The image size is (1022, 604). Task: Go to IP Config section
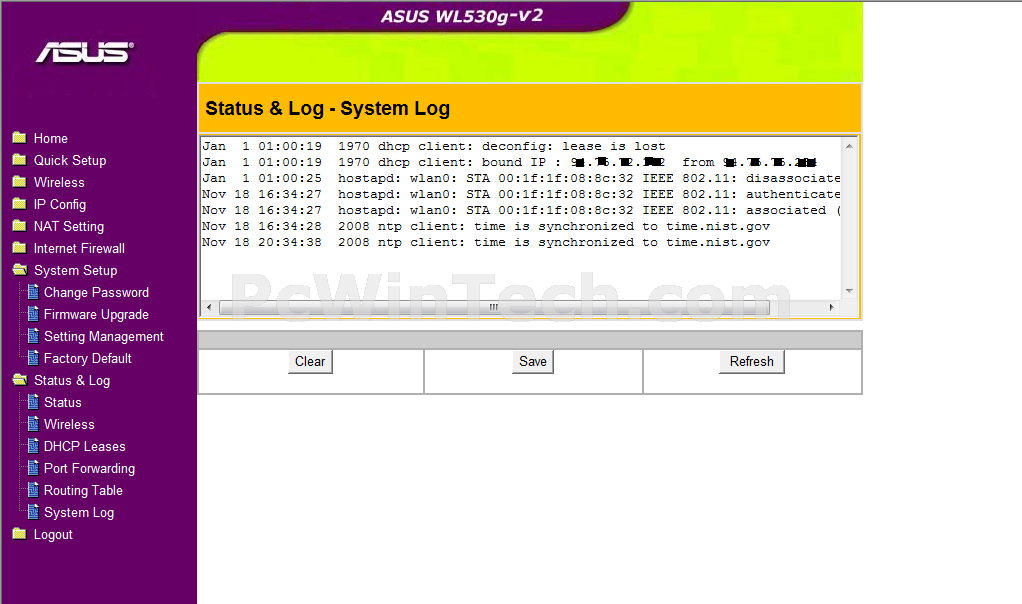60,205
